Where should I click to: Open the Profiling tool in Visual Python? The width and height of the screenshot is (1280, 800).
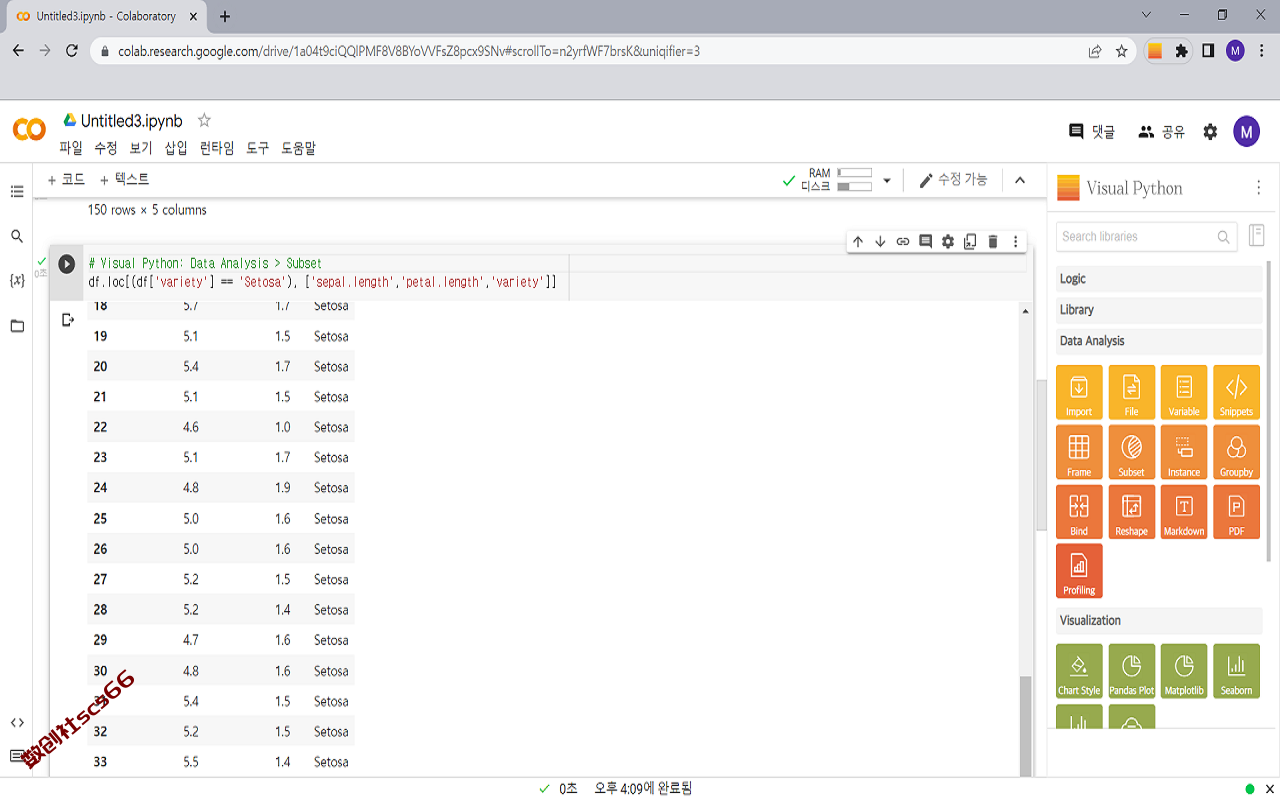1079,571
